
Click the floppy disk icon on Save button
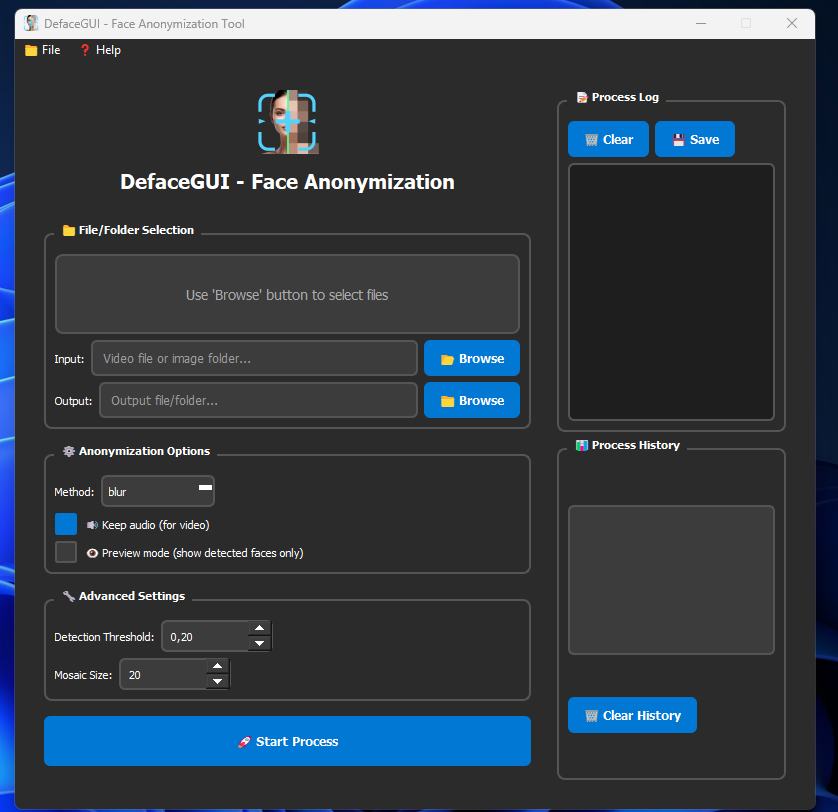[x=678, y=140]
